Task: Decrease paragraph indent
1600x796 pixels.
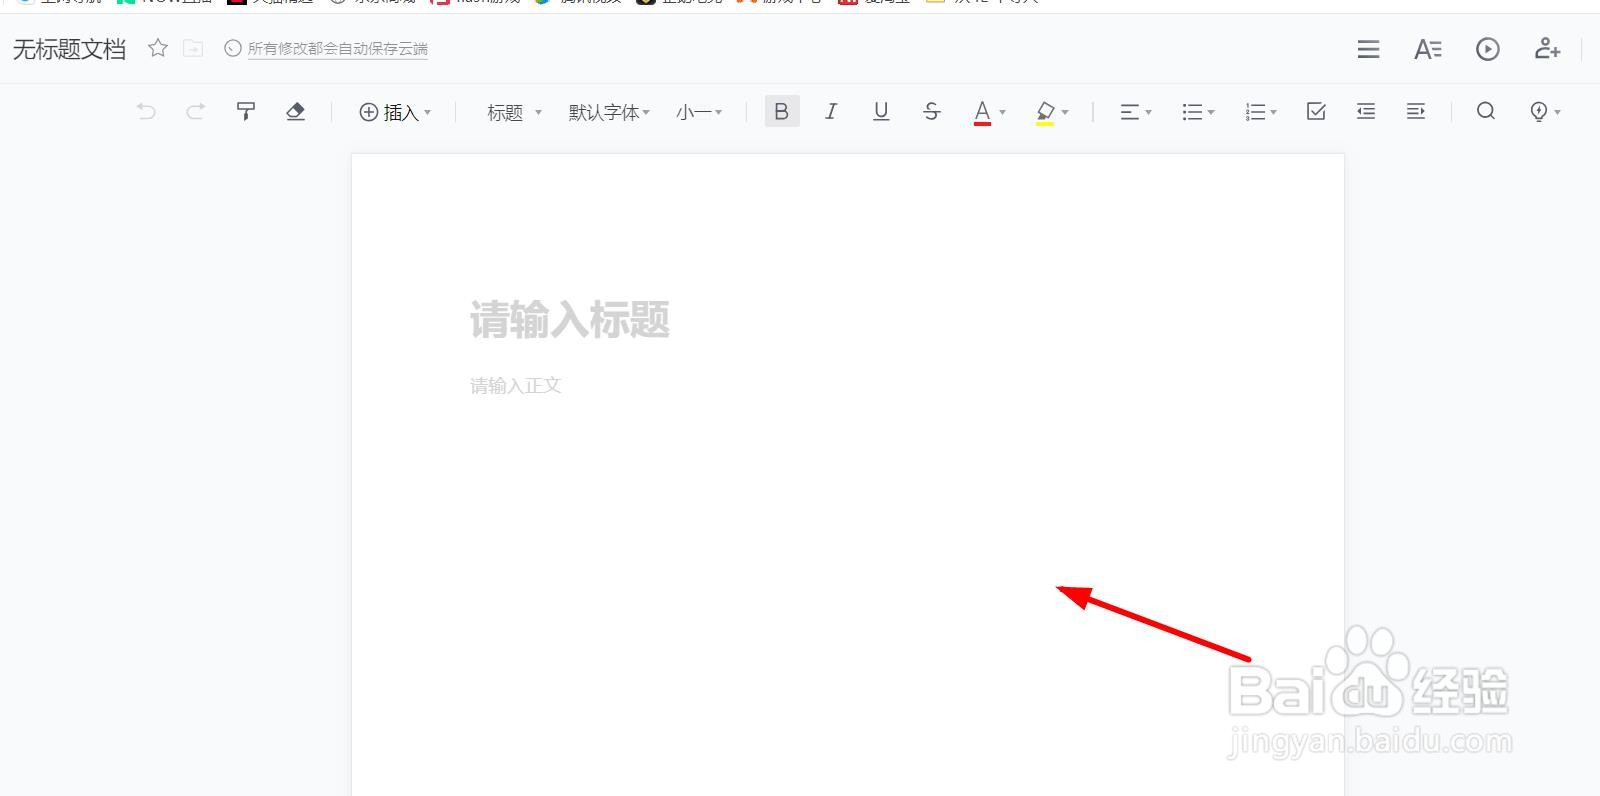Action: click(x=1366, y=111)
